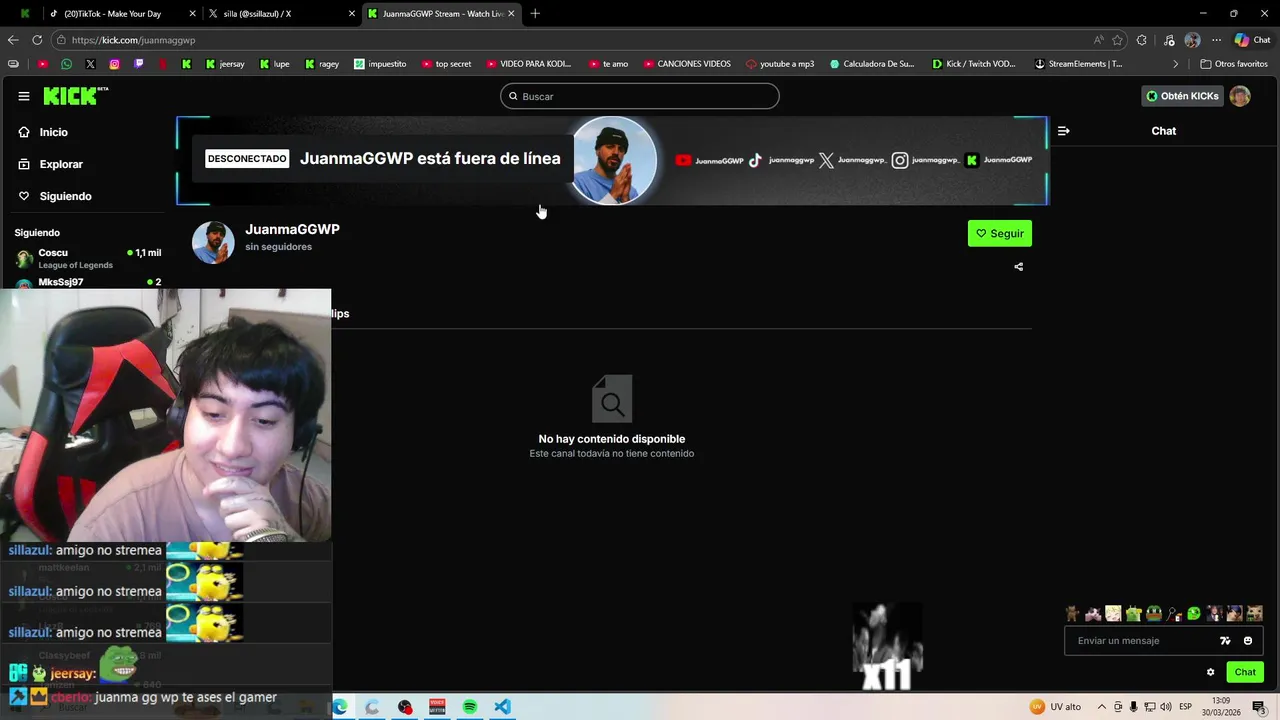Open the jeersay bookmark
The image size is (1280, 720).
pyautogui.click(x=225, y=64)
